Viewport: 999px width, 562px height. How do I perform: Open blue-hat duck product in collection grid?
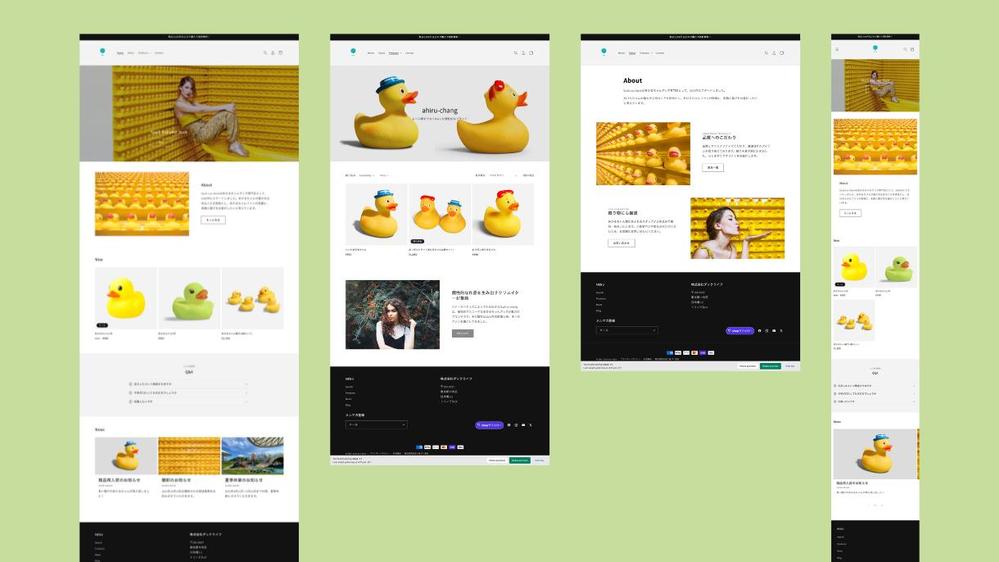(376, 214)
